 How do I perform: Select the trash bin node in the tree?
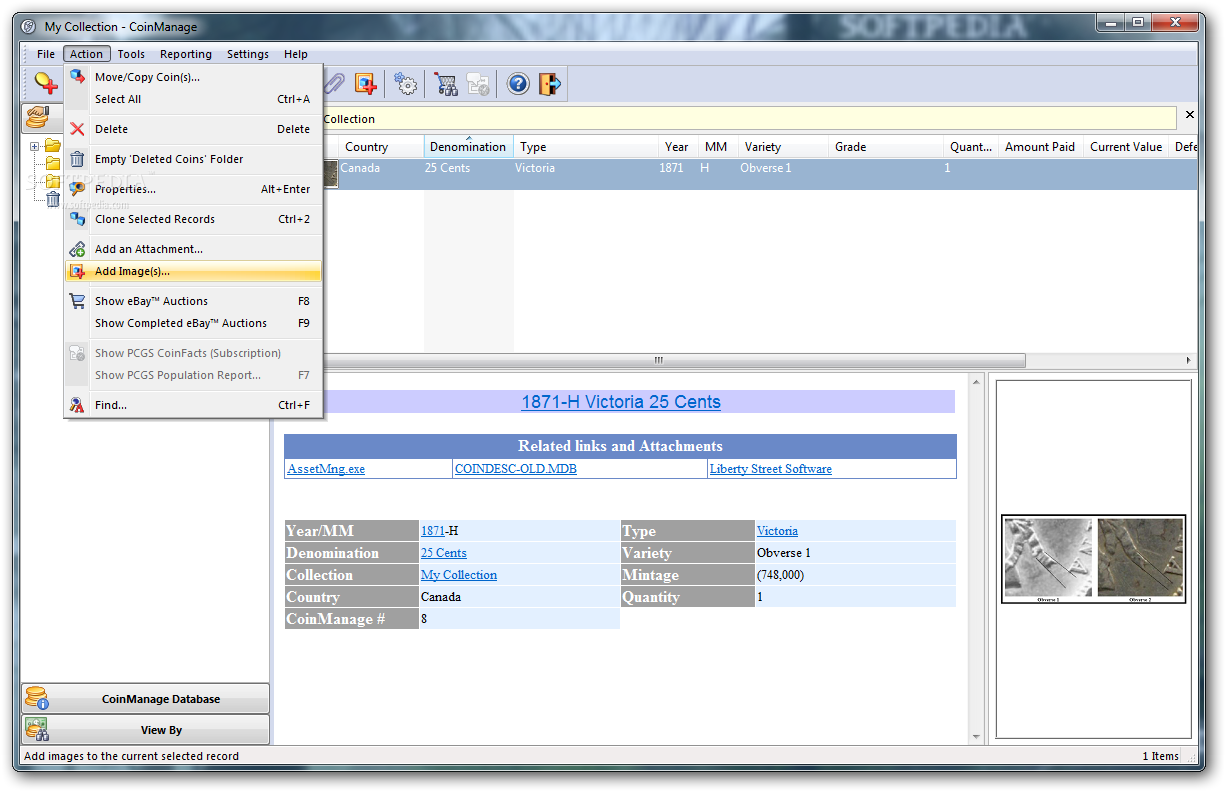tap(53, 200)
